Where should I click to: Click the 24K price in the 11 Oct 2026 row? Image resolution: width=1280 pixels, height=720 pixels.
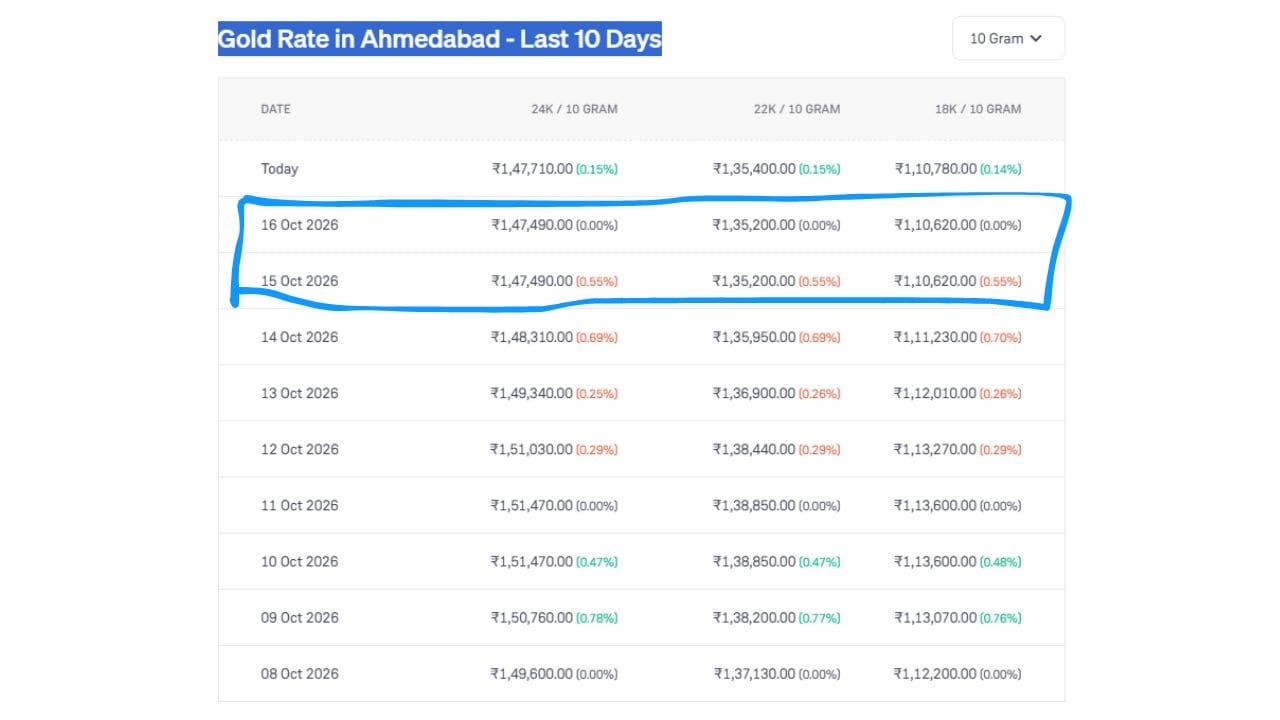532,505
